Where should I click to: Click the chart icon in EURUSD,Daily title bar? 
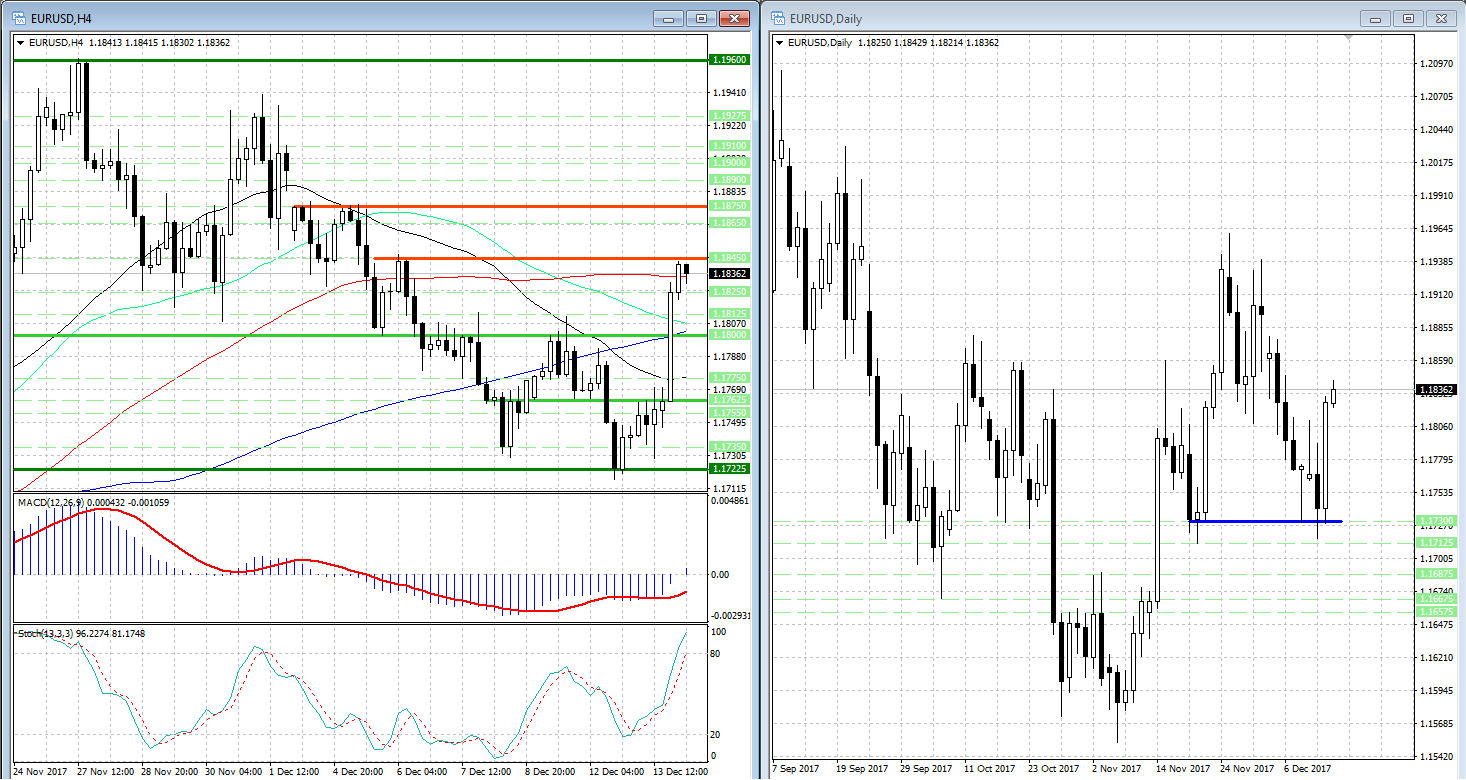(777, 18)
